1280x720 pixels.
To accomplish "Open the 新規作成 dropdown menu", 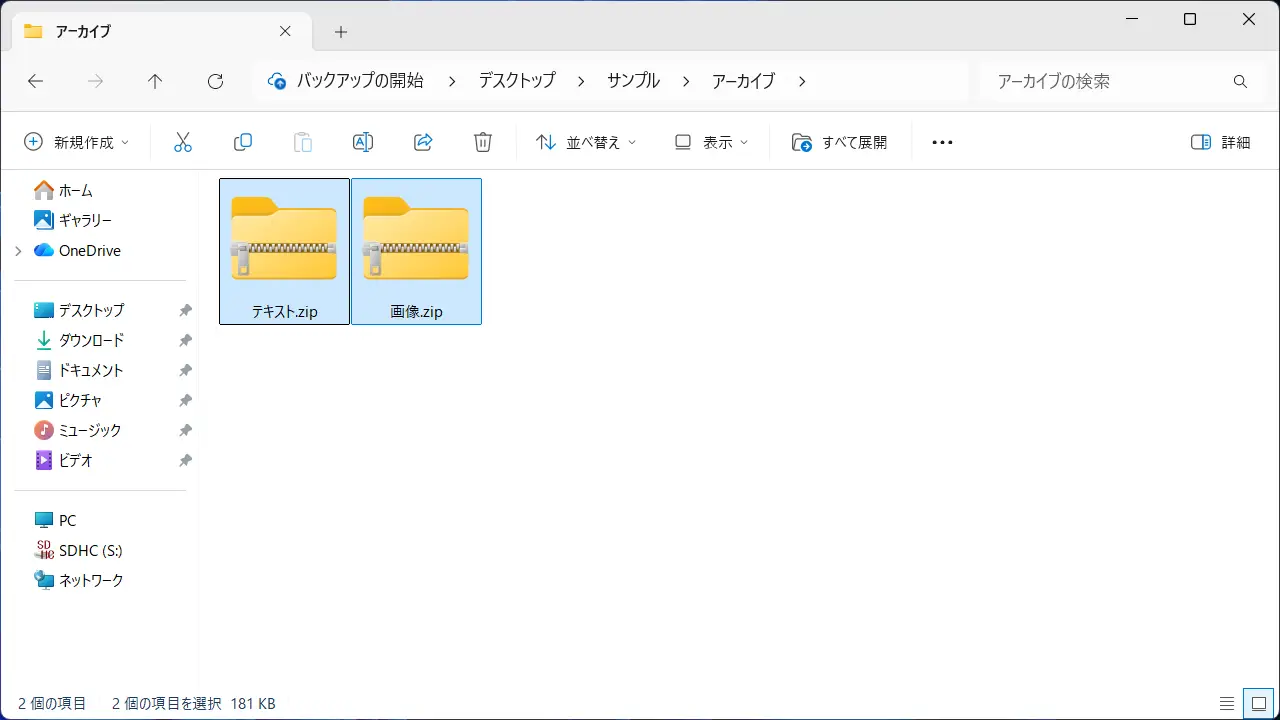I will pyautogui.click(x=77, y=142).
